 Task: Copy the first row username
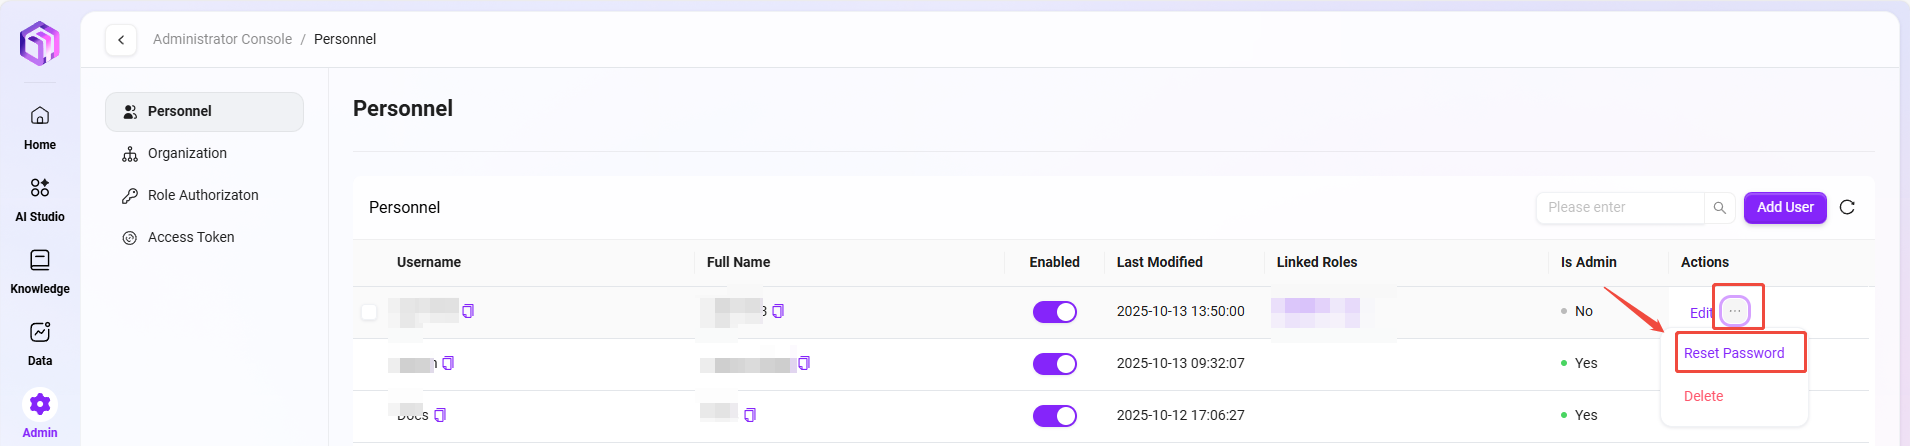(468, 311)
